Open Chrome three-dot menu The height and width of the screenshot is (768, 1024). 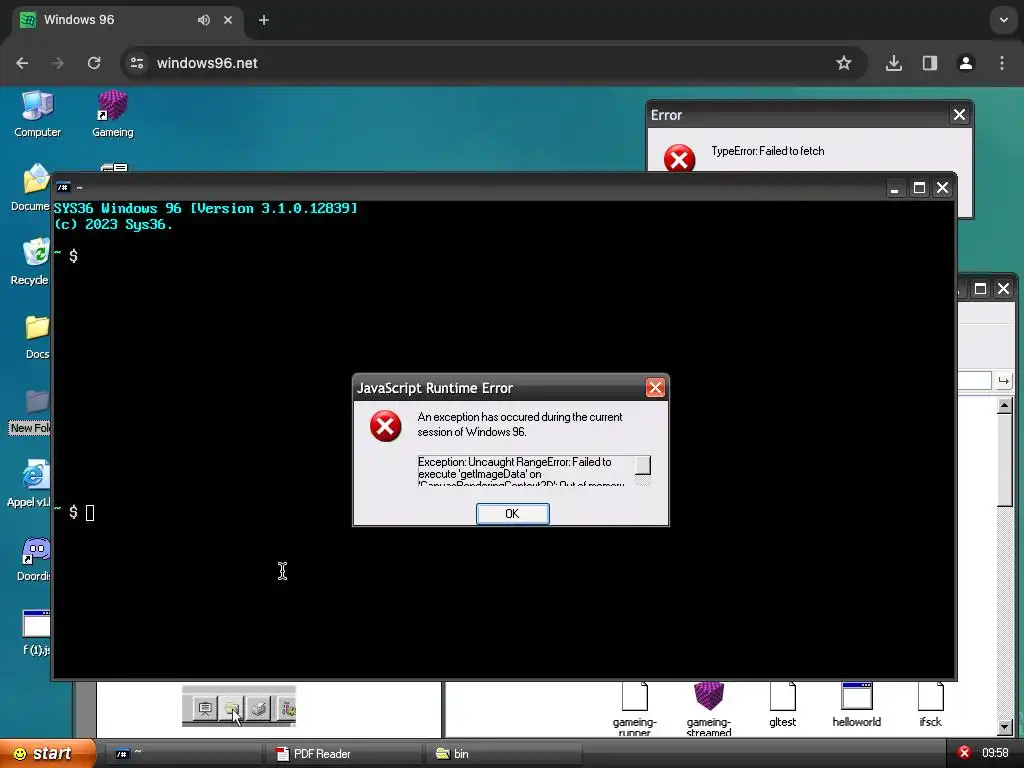tap(1002, 63)
